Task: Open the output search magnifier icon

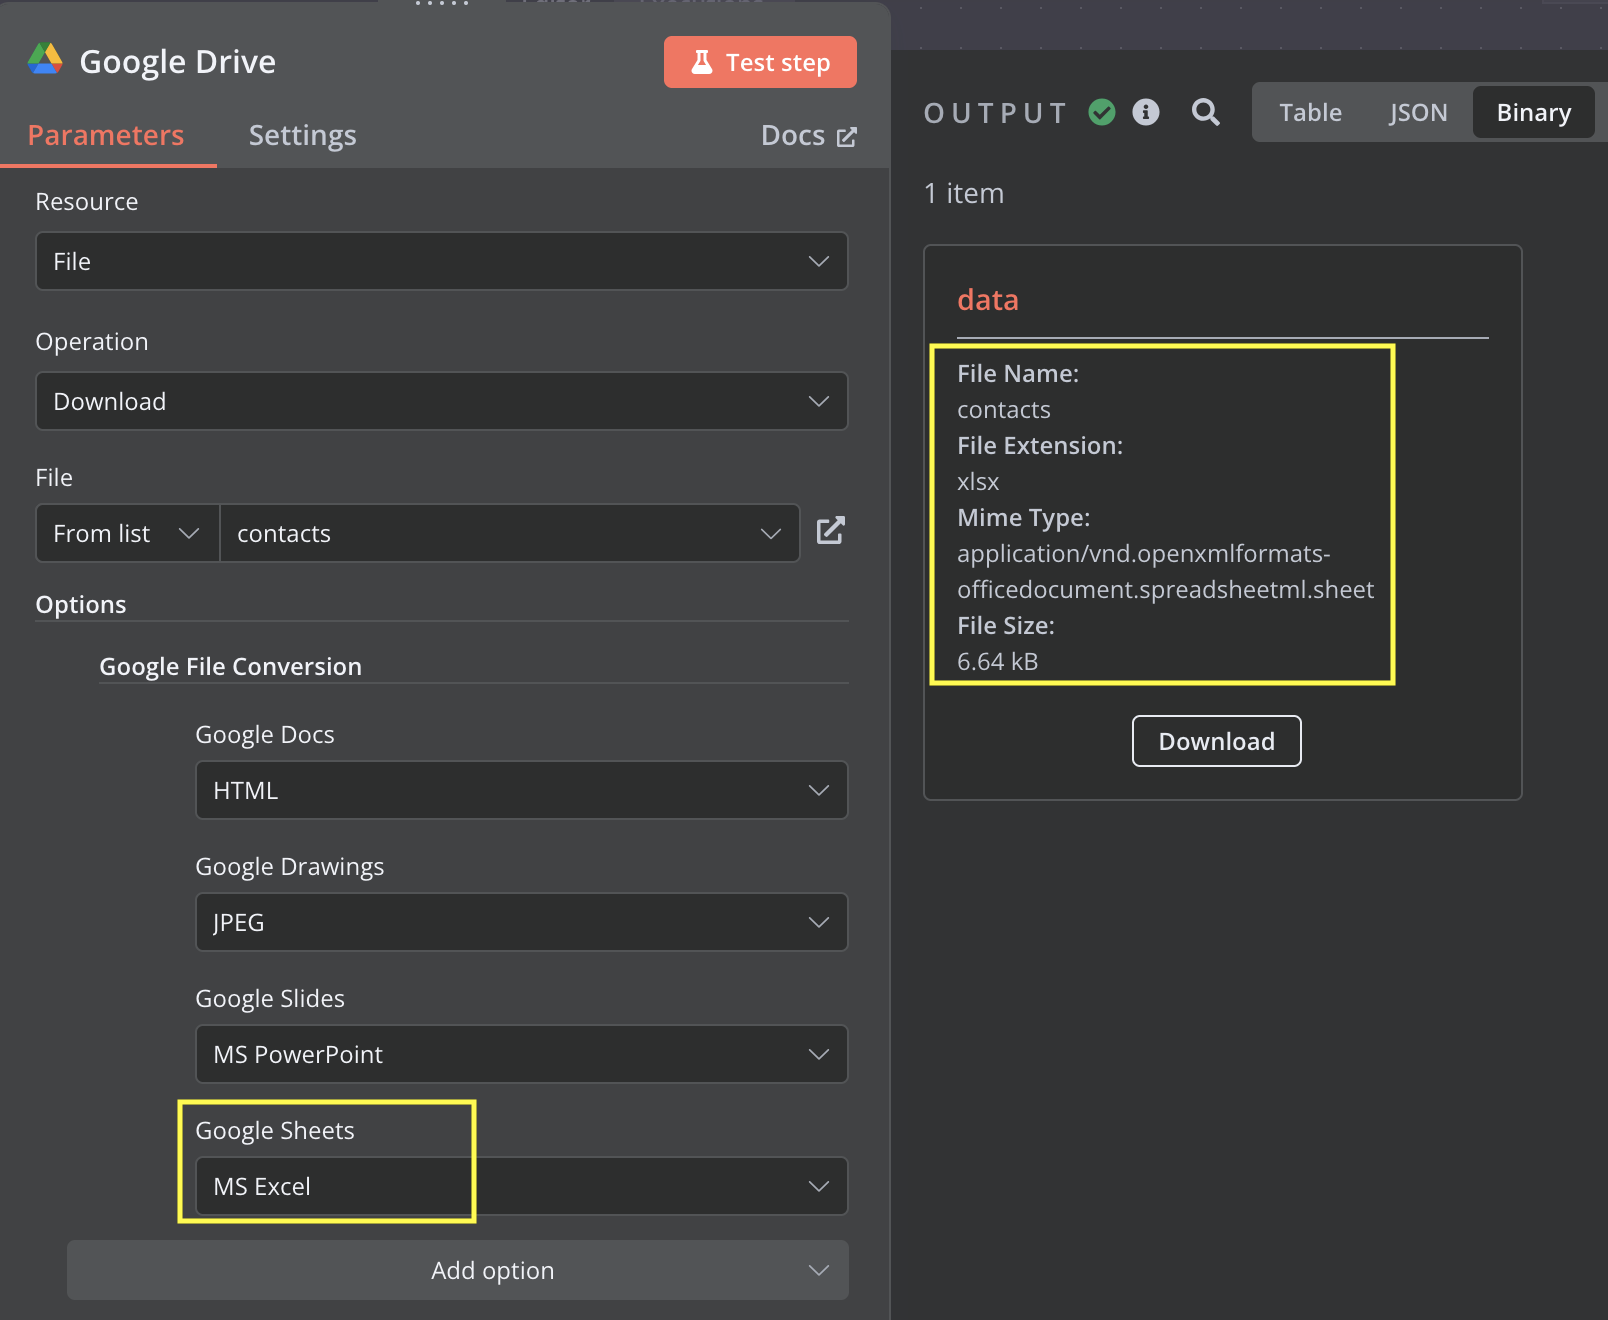Action: (1205, 112)
